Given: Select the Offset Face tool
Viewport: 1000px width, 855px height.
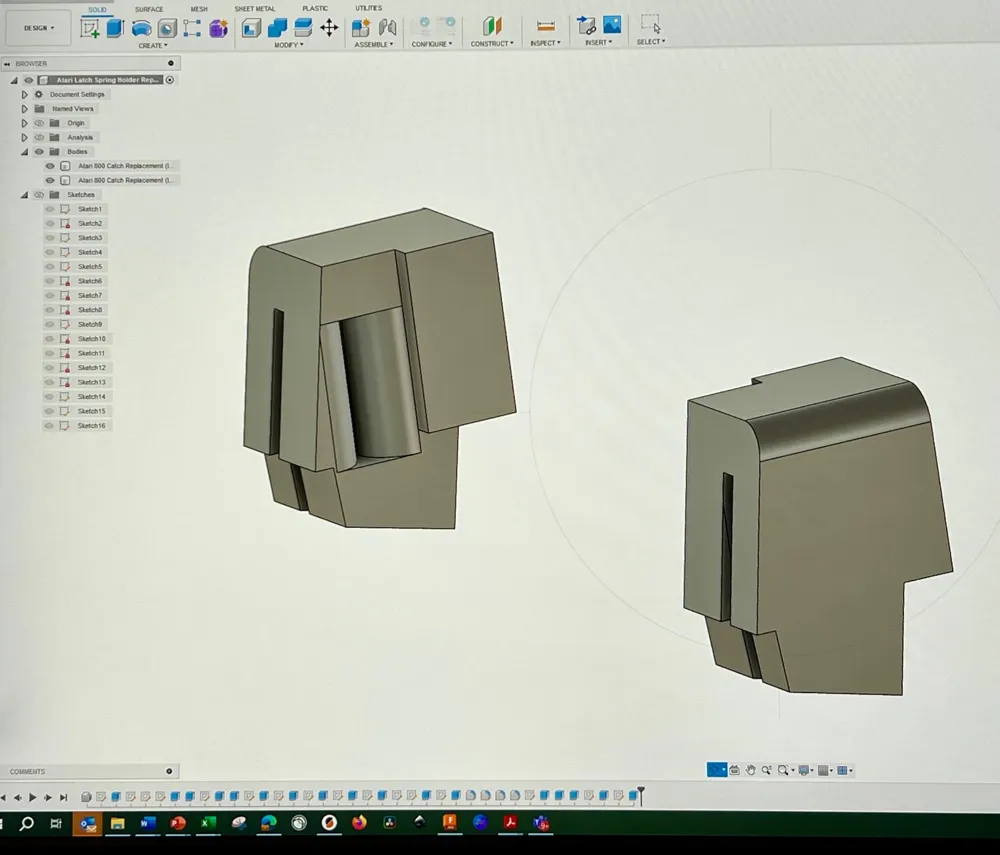Looking at the screenshot, I should 303,27.
